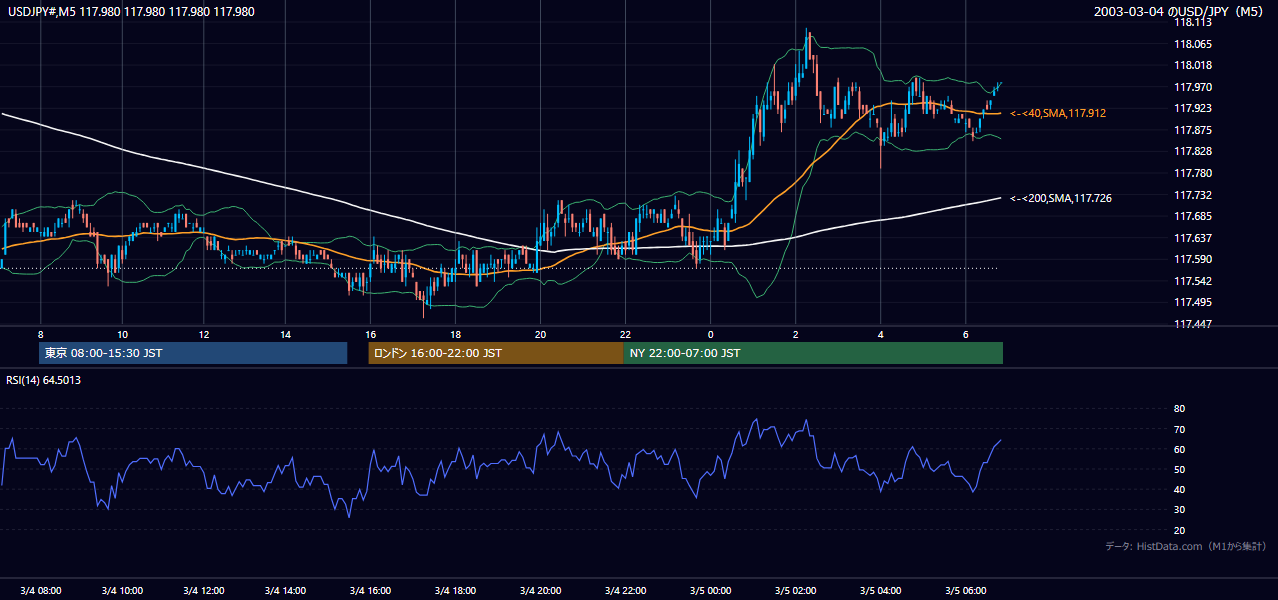
Task: Click the 3/4 22:00 date label
Action: (x=625, y=590)
